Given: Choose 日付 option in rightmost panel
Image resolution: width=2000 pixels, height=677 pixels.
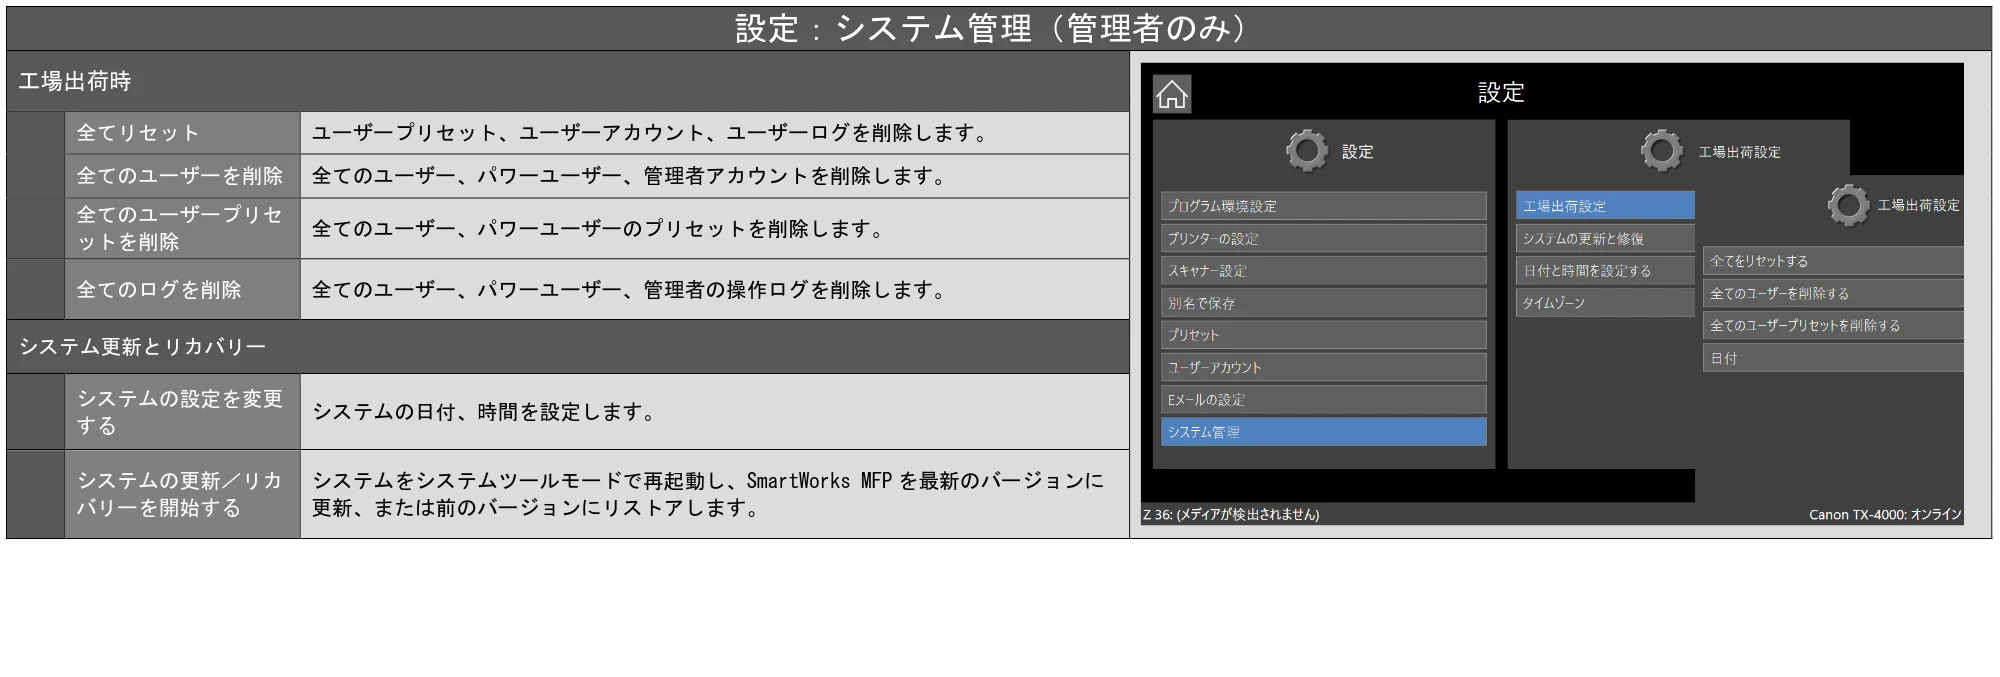Looking at the screenshot, I should click(x=1833, y=358).
